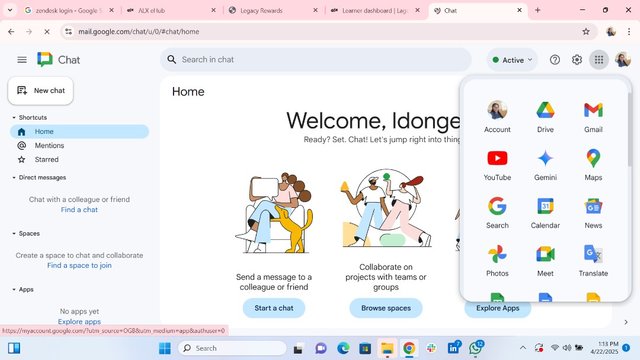Viewport: 640px width, 360px height.
Task: Show hidden system tray icons
Action: [523, 348]
